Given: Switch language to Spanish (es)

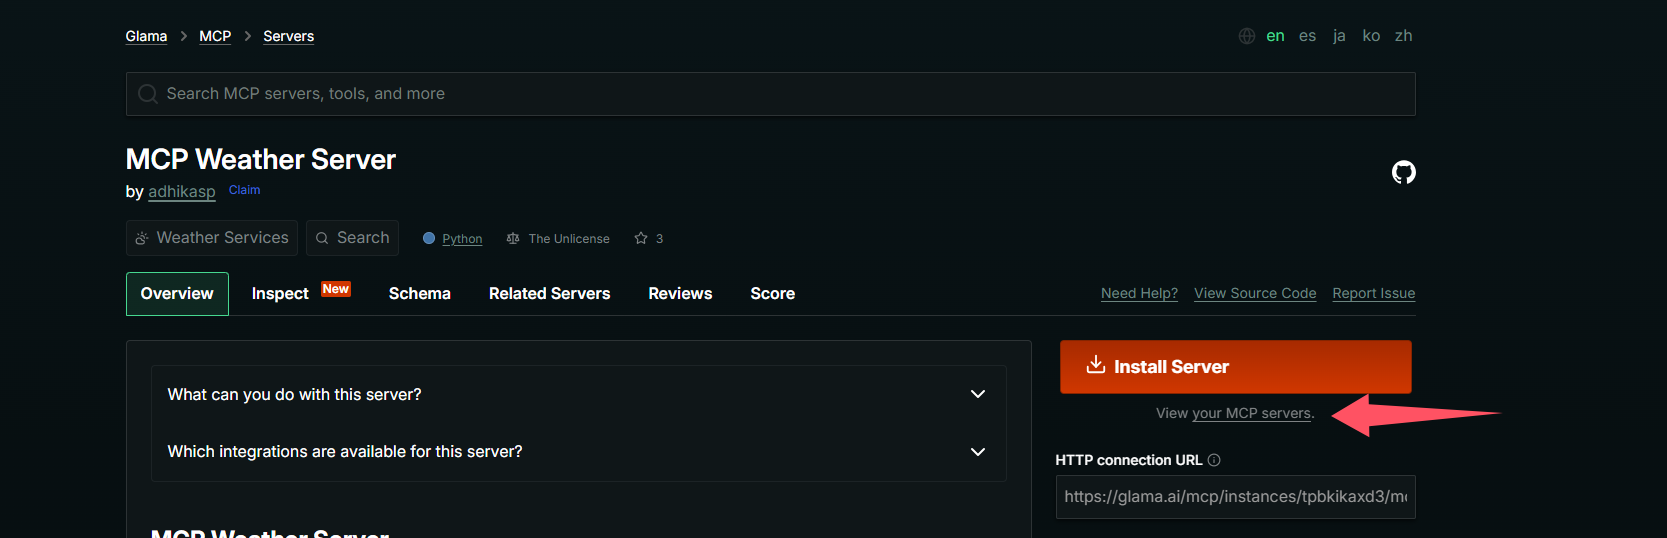Looking at the screenshot, I should (1307, 36).
